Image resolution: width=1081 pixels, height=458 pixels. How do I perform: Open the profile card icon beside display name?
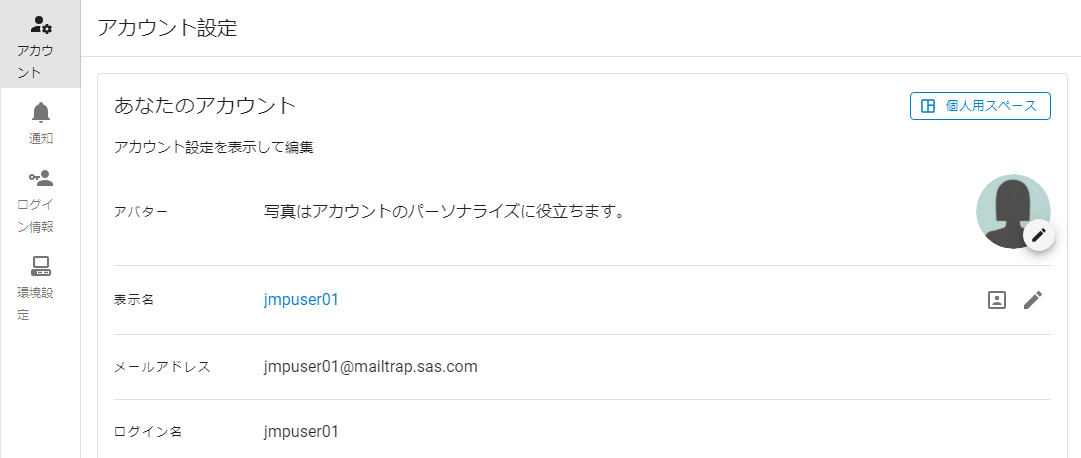pyautogui.click(x=996, y=299)
